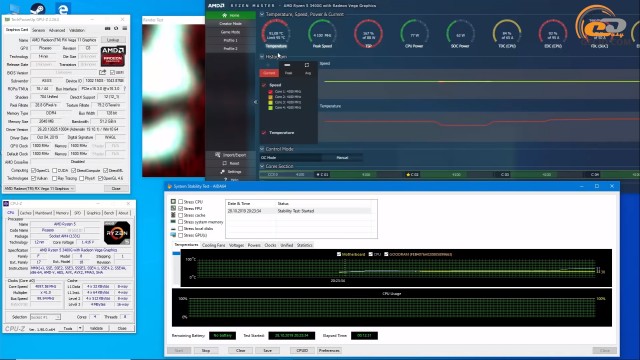
Task: Click Bus Interface question mark in GPU-Z
Action: click(124, 89)
